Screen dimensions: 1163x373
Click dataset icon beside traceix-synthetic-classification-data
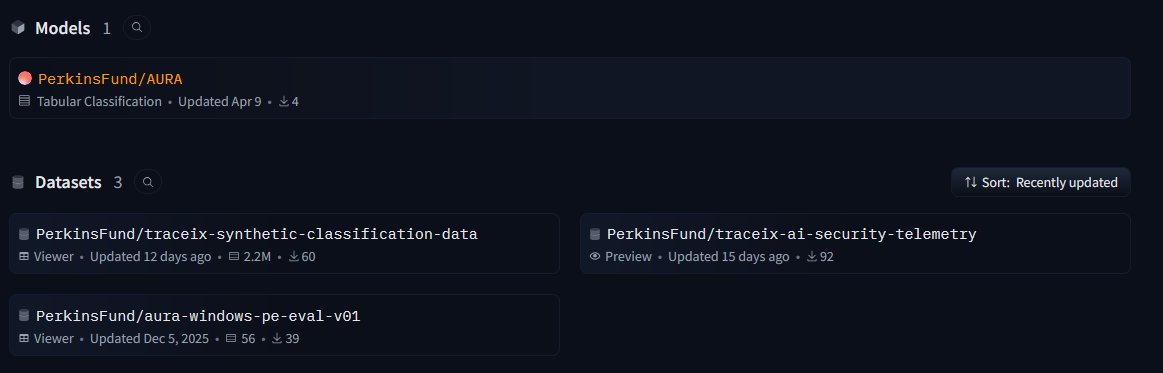click(x=24, y=234)
